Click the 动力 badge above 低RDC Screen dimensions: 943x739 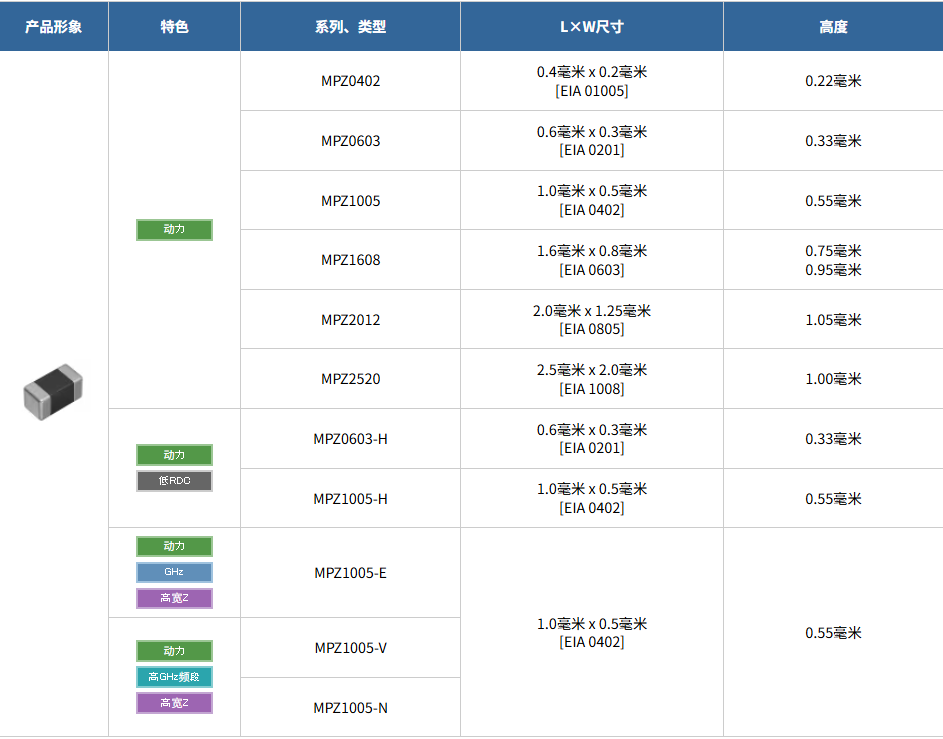point(174,455)
